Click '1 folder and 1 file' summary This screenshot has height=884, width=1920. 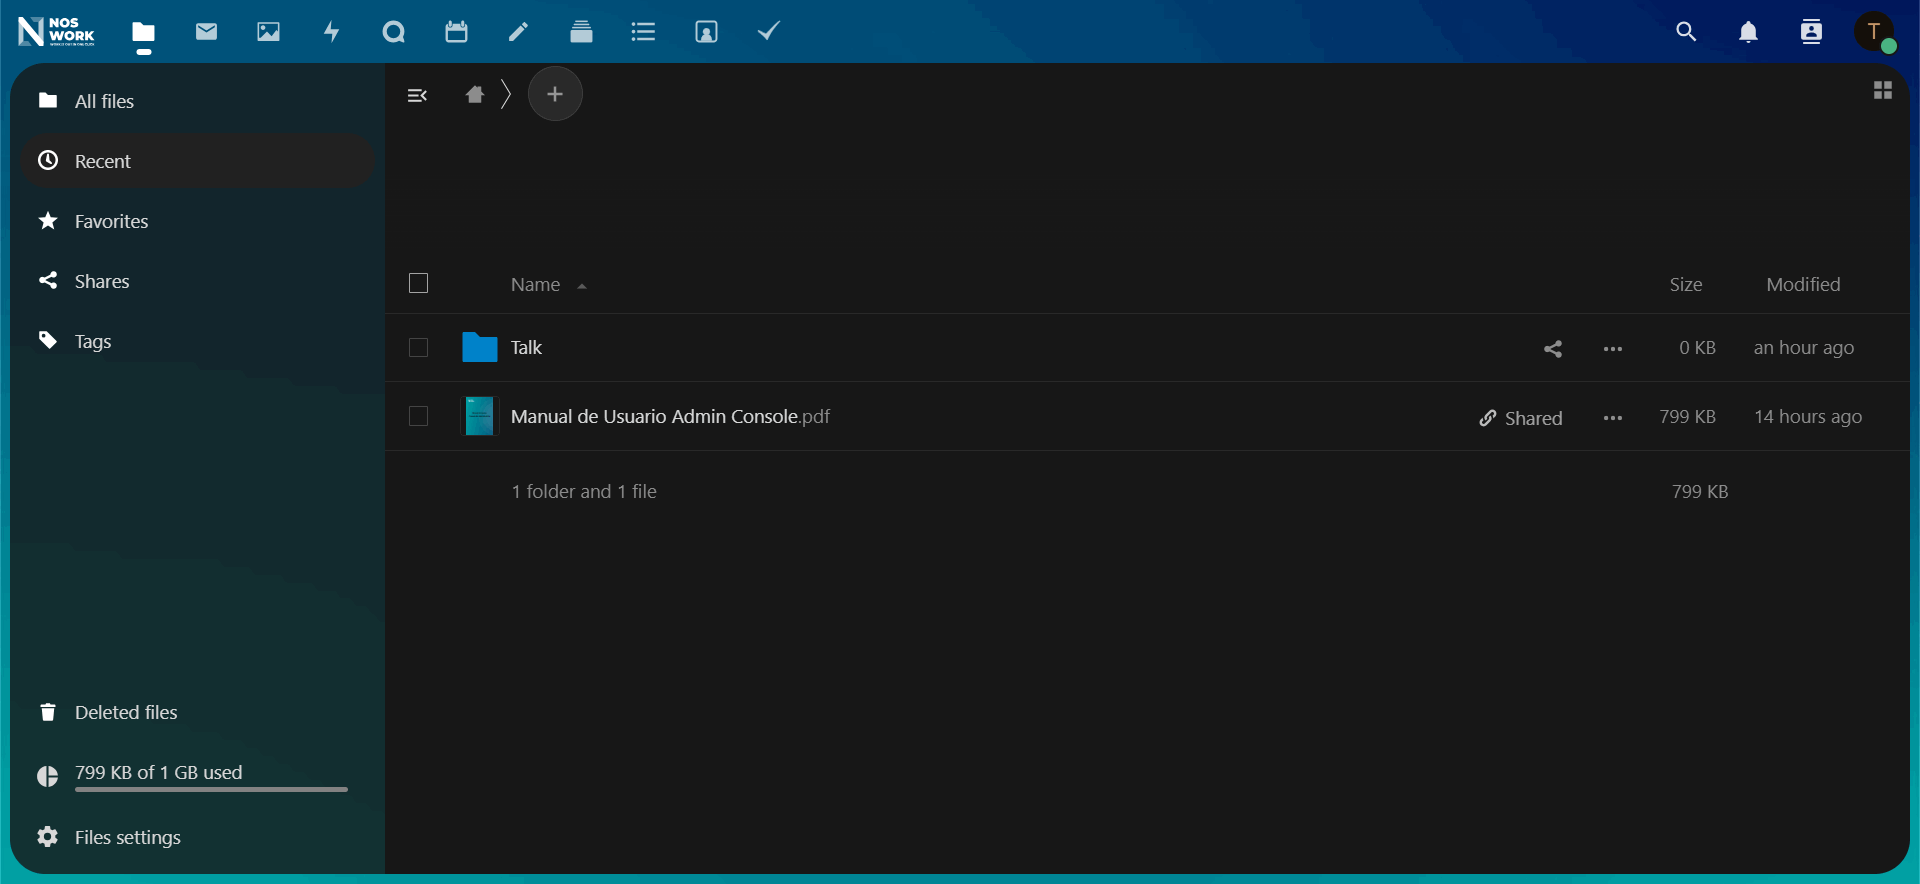pyautogui.click(x=584, y=492)
